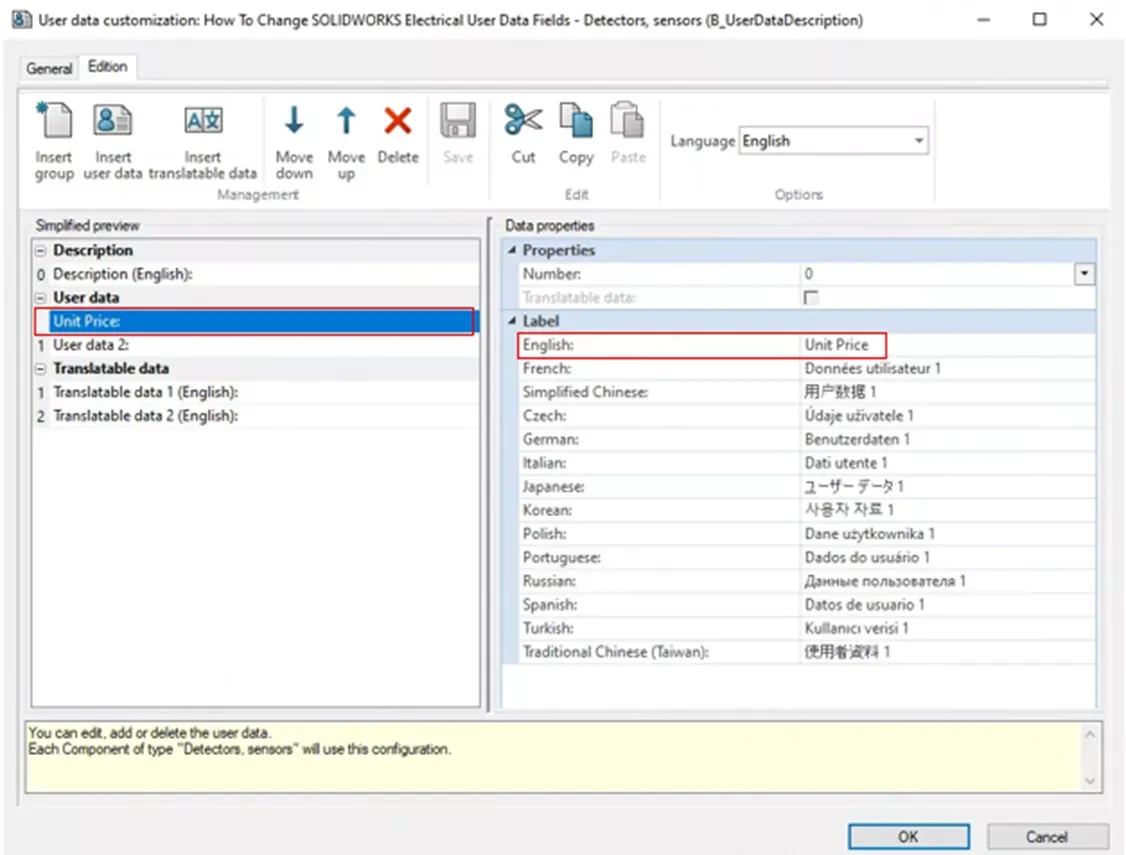Select the Edition tab
This screenshot has height=855, width=1126.
[x=108, y=67]
